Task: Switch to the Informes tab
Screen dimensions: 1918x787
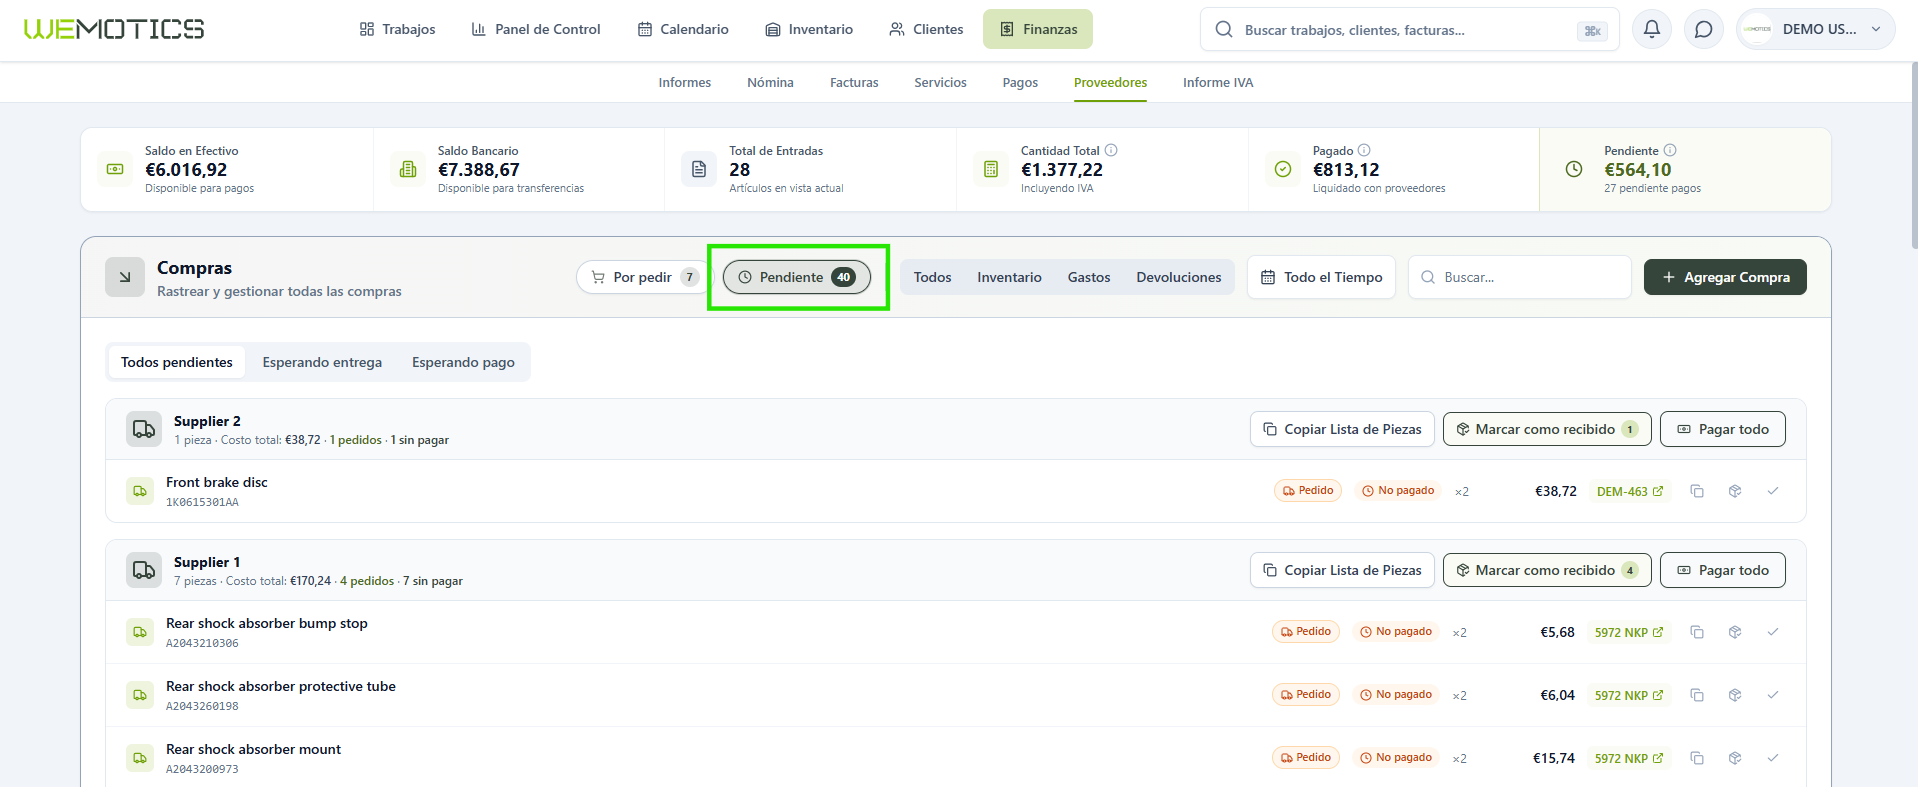Action: pyautogui.click(x=685, y=83)
